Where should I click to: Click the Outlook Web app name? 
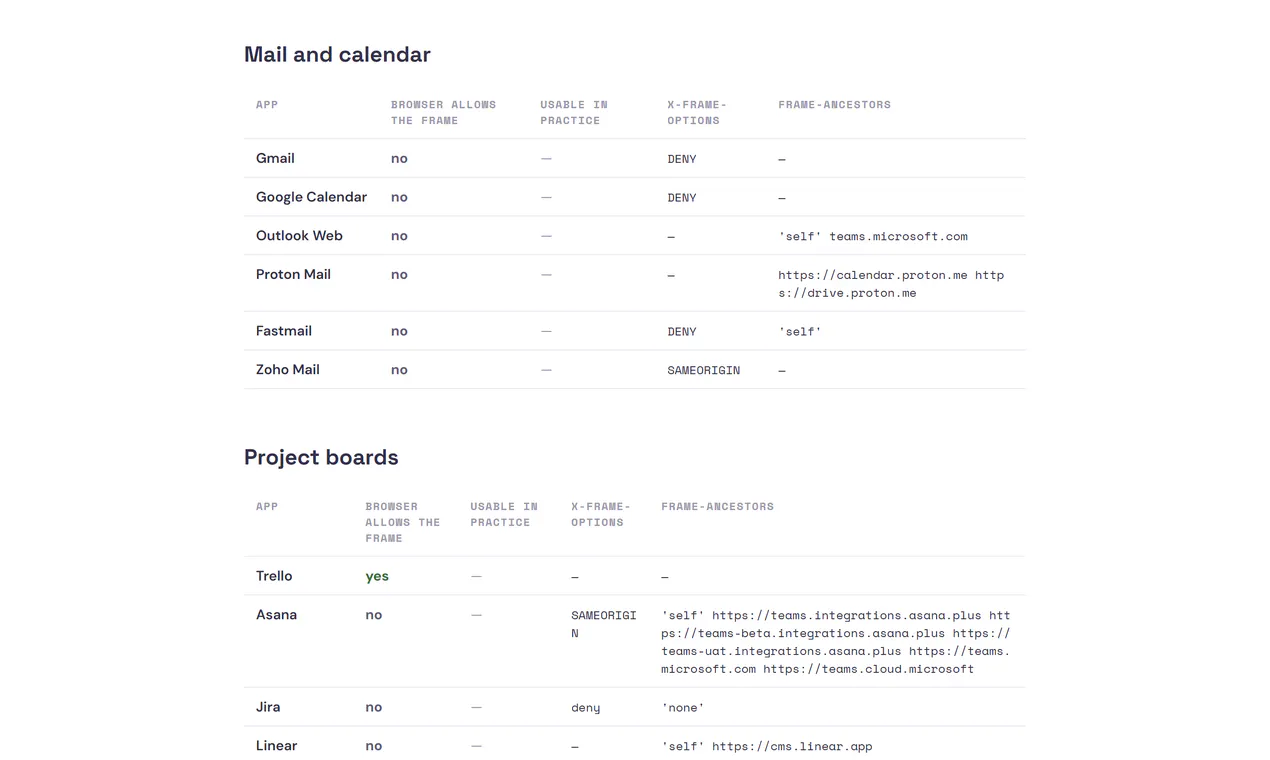coord(299,236)
